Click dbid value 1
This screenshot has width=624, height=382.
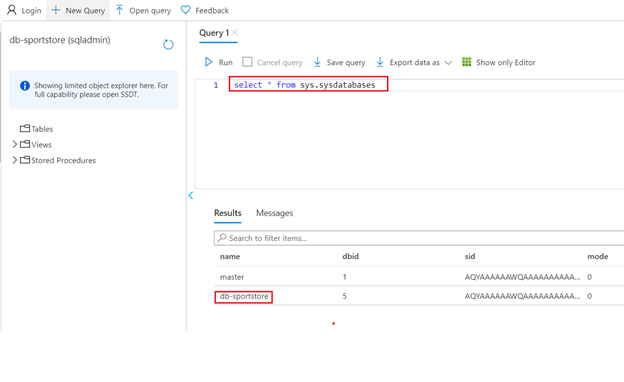point(345,277)
